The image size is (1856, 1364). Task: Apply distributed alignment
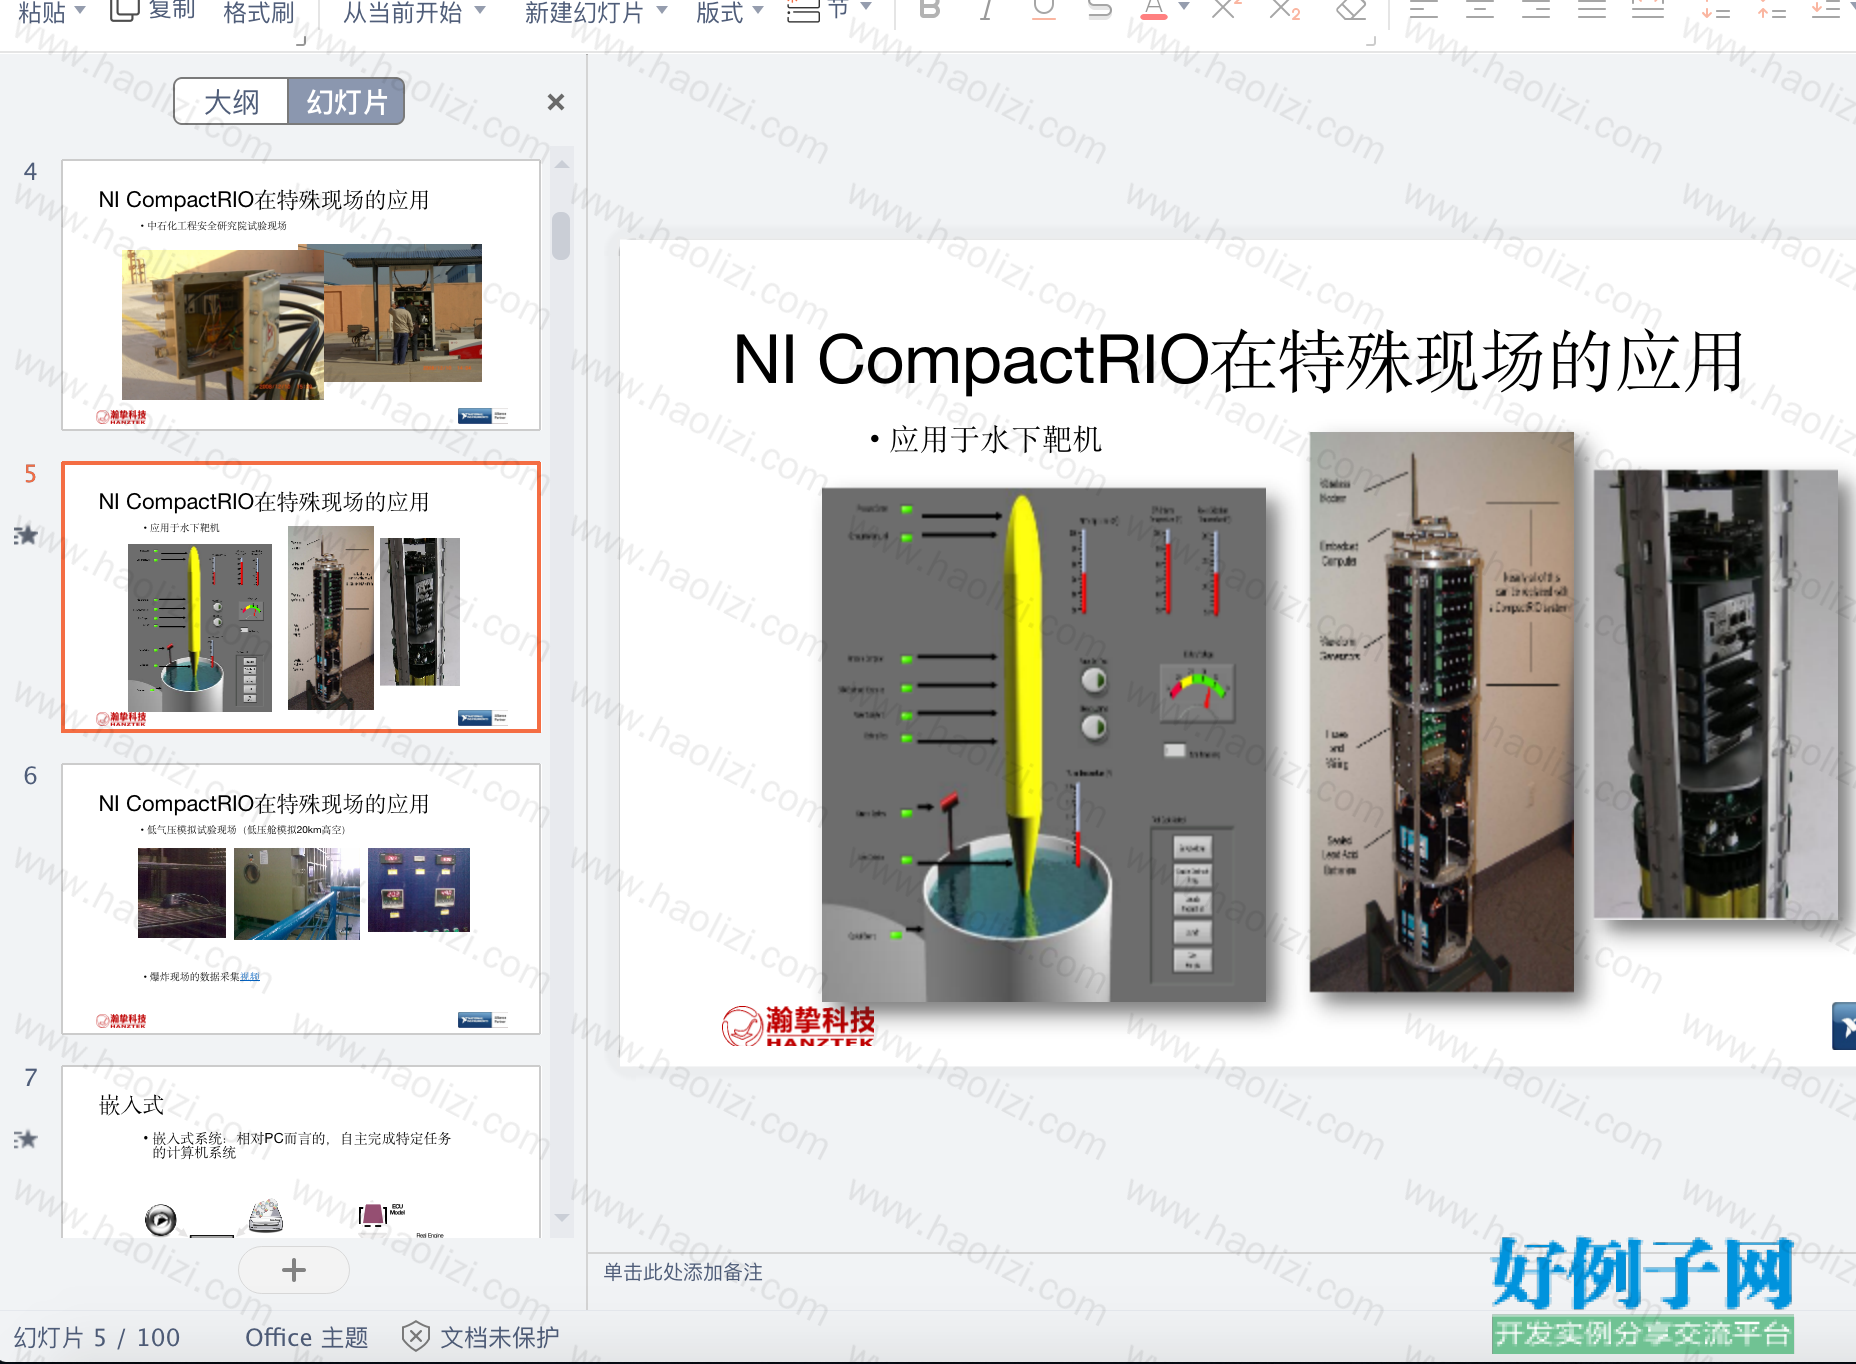(1647, 10)
